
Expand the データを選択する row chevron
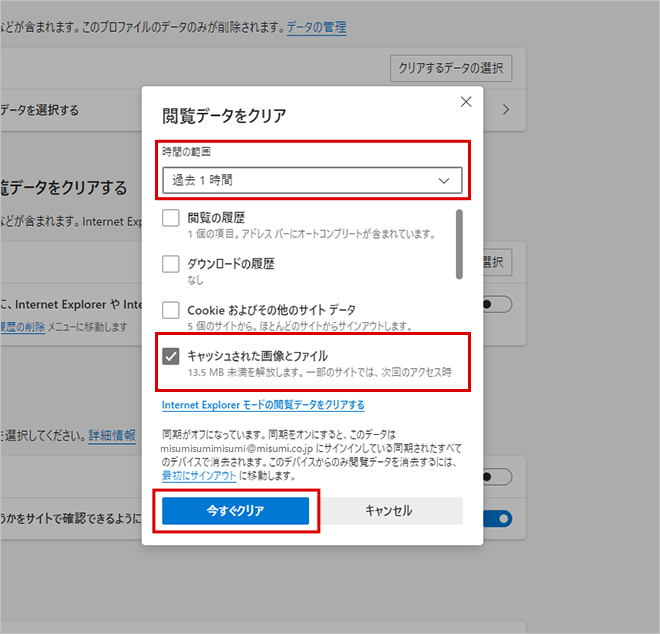(x=505, y=109)
